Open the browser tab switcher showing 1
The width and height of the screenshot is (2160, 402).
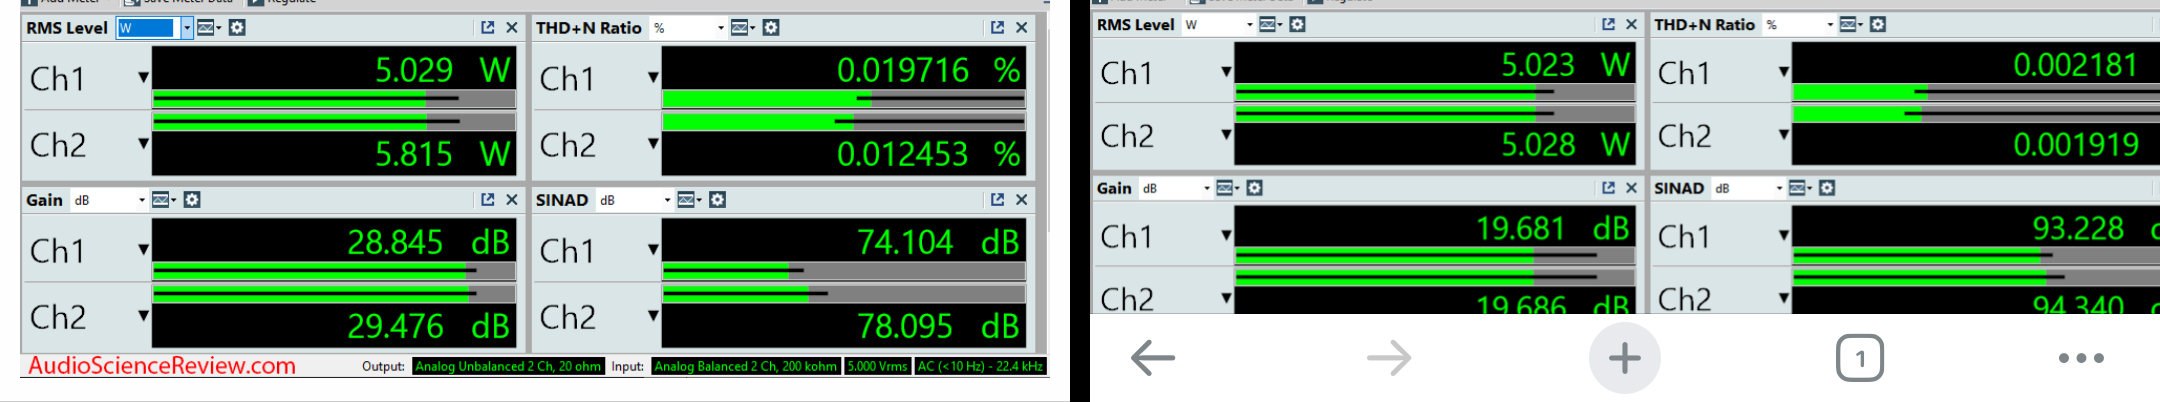1859,358
